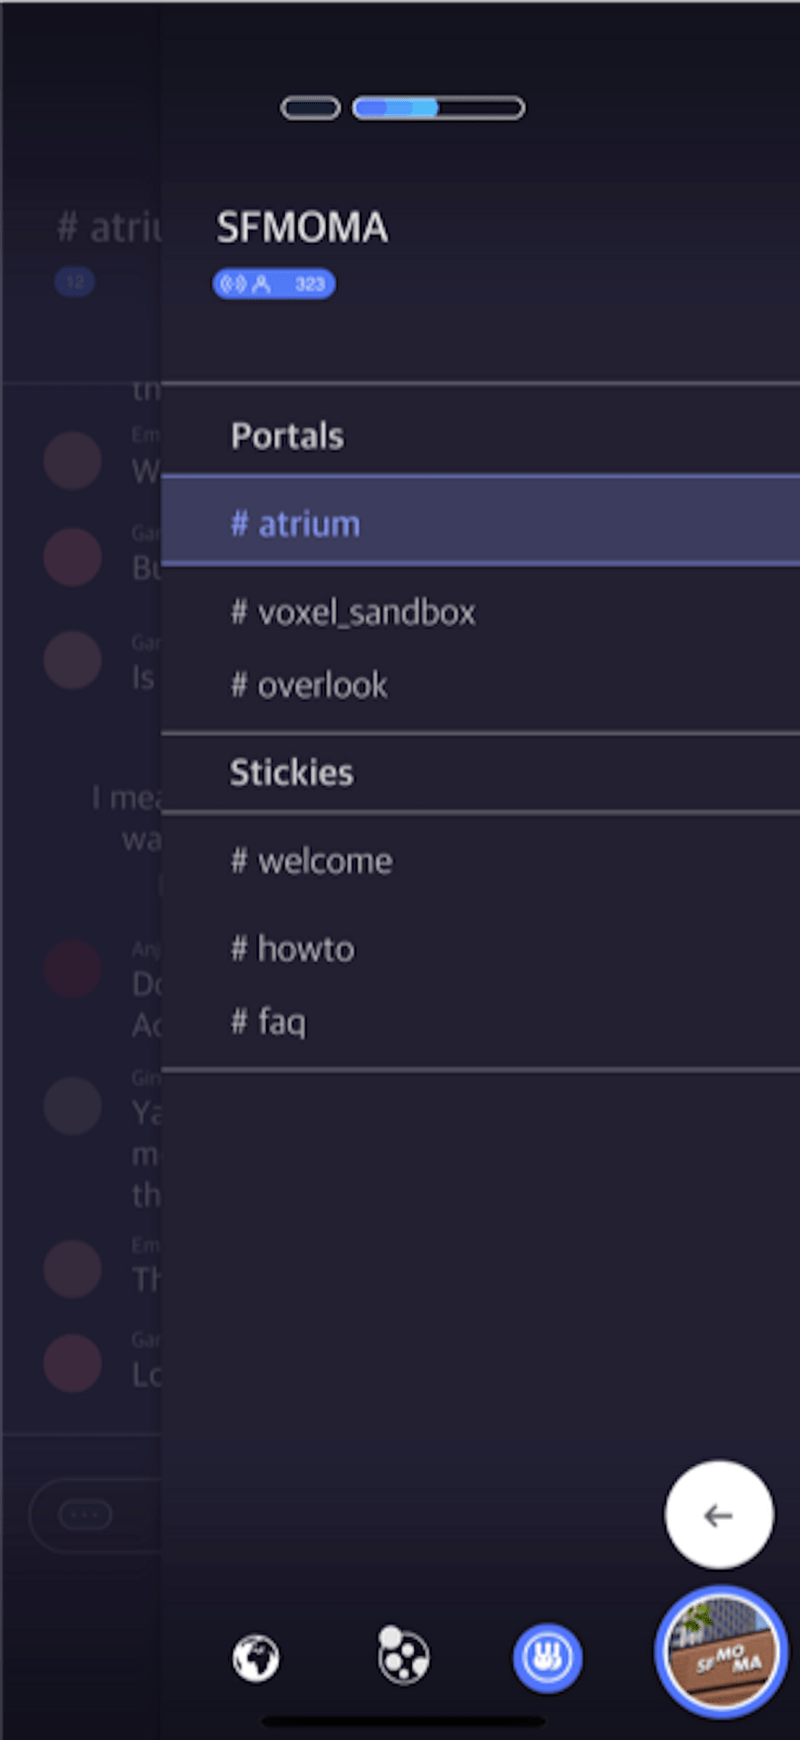Tap the SFMOMA title at top
The image size is (800, 1740).
tap(302, 228)
